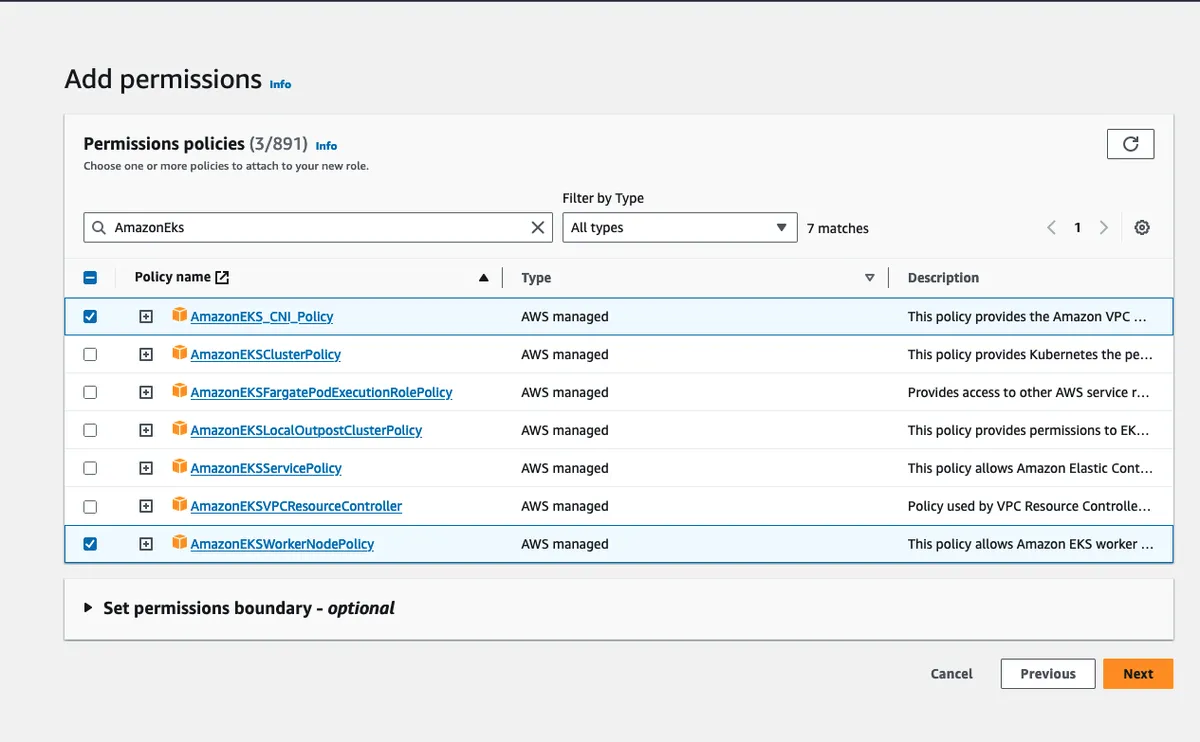The height and width of the screenshot is (742, 1200).
Task: Click 'AWS managed' in AmazonEKSServicePolicy row
Action: tap(565, 468)
